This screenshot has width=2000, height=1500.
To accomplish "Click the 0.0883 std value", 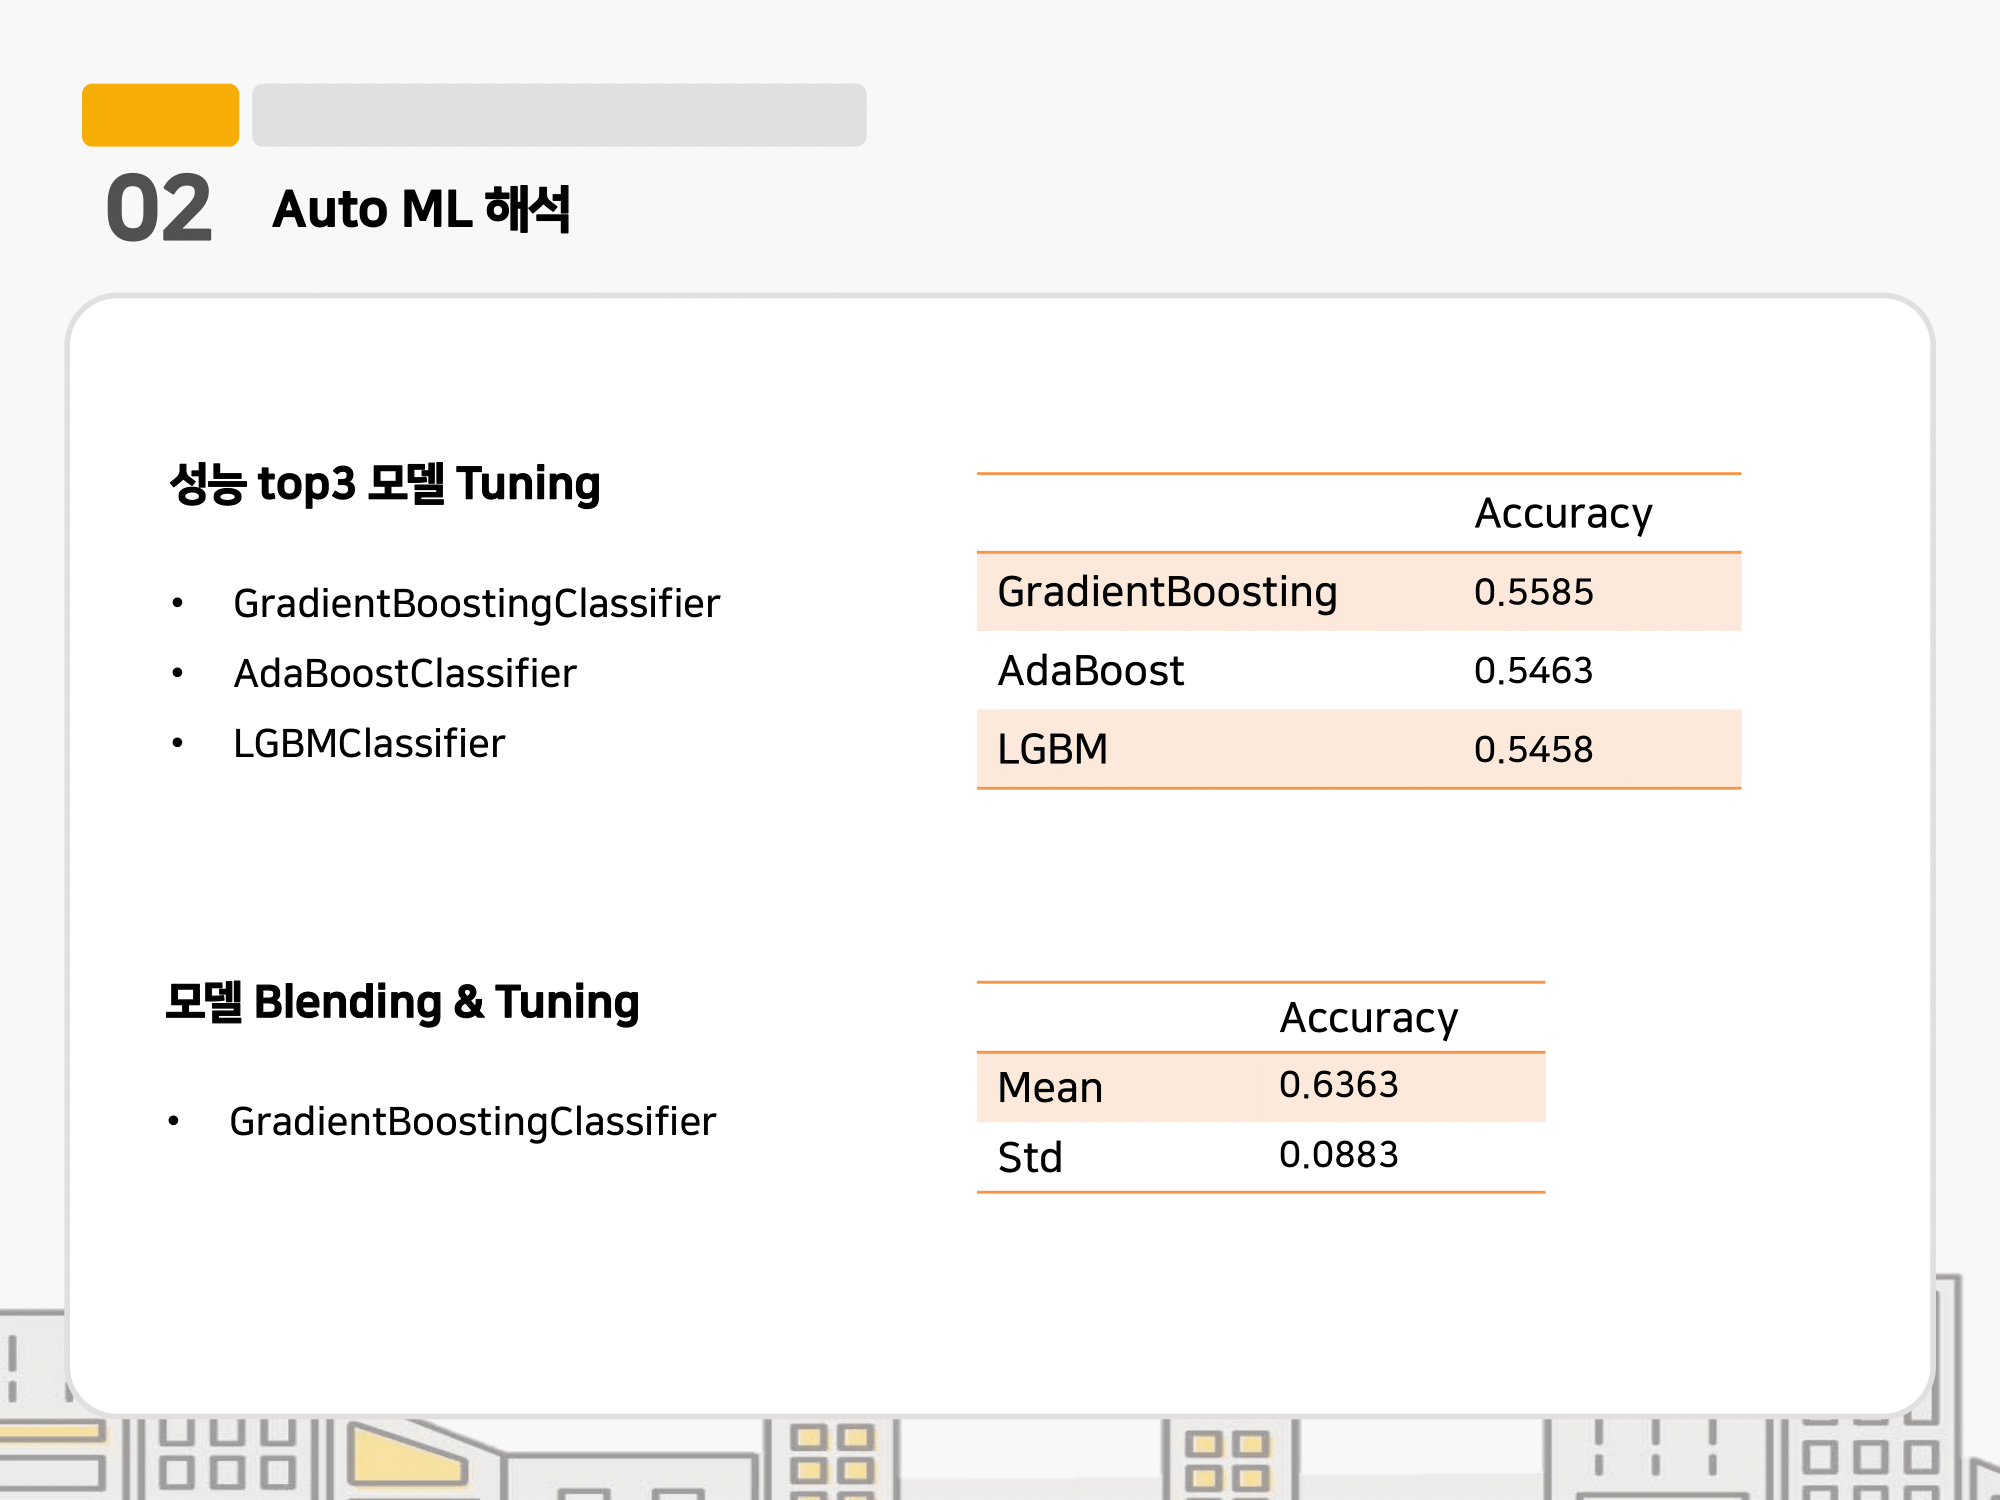I will pos(1338,1154).
